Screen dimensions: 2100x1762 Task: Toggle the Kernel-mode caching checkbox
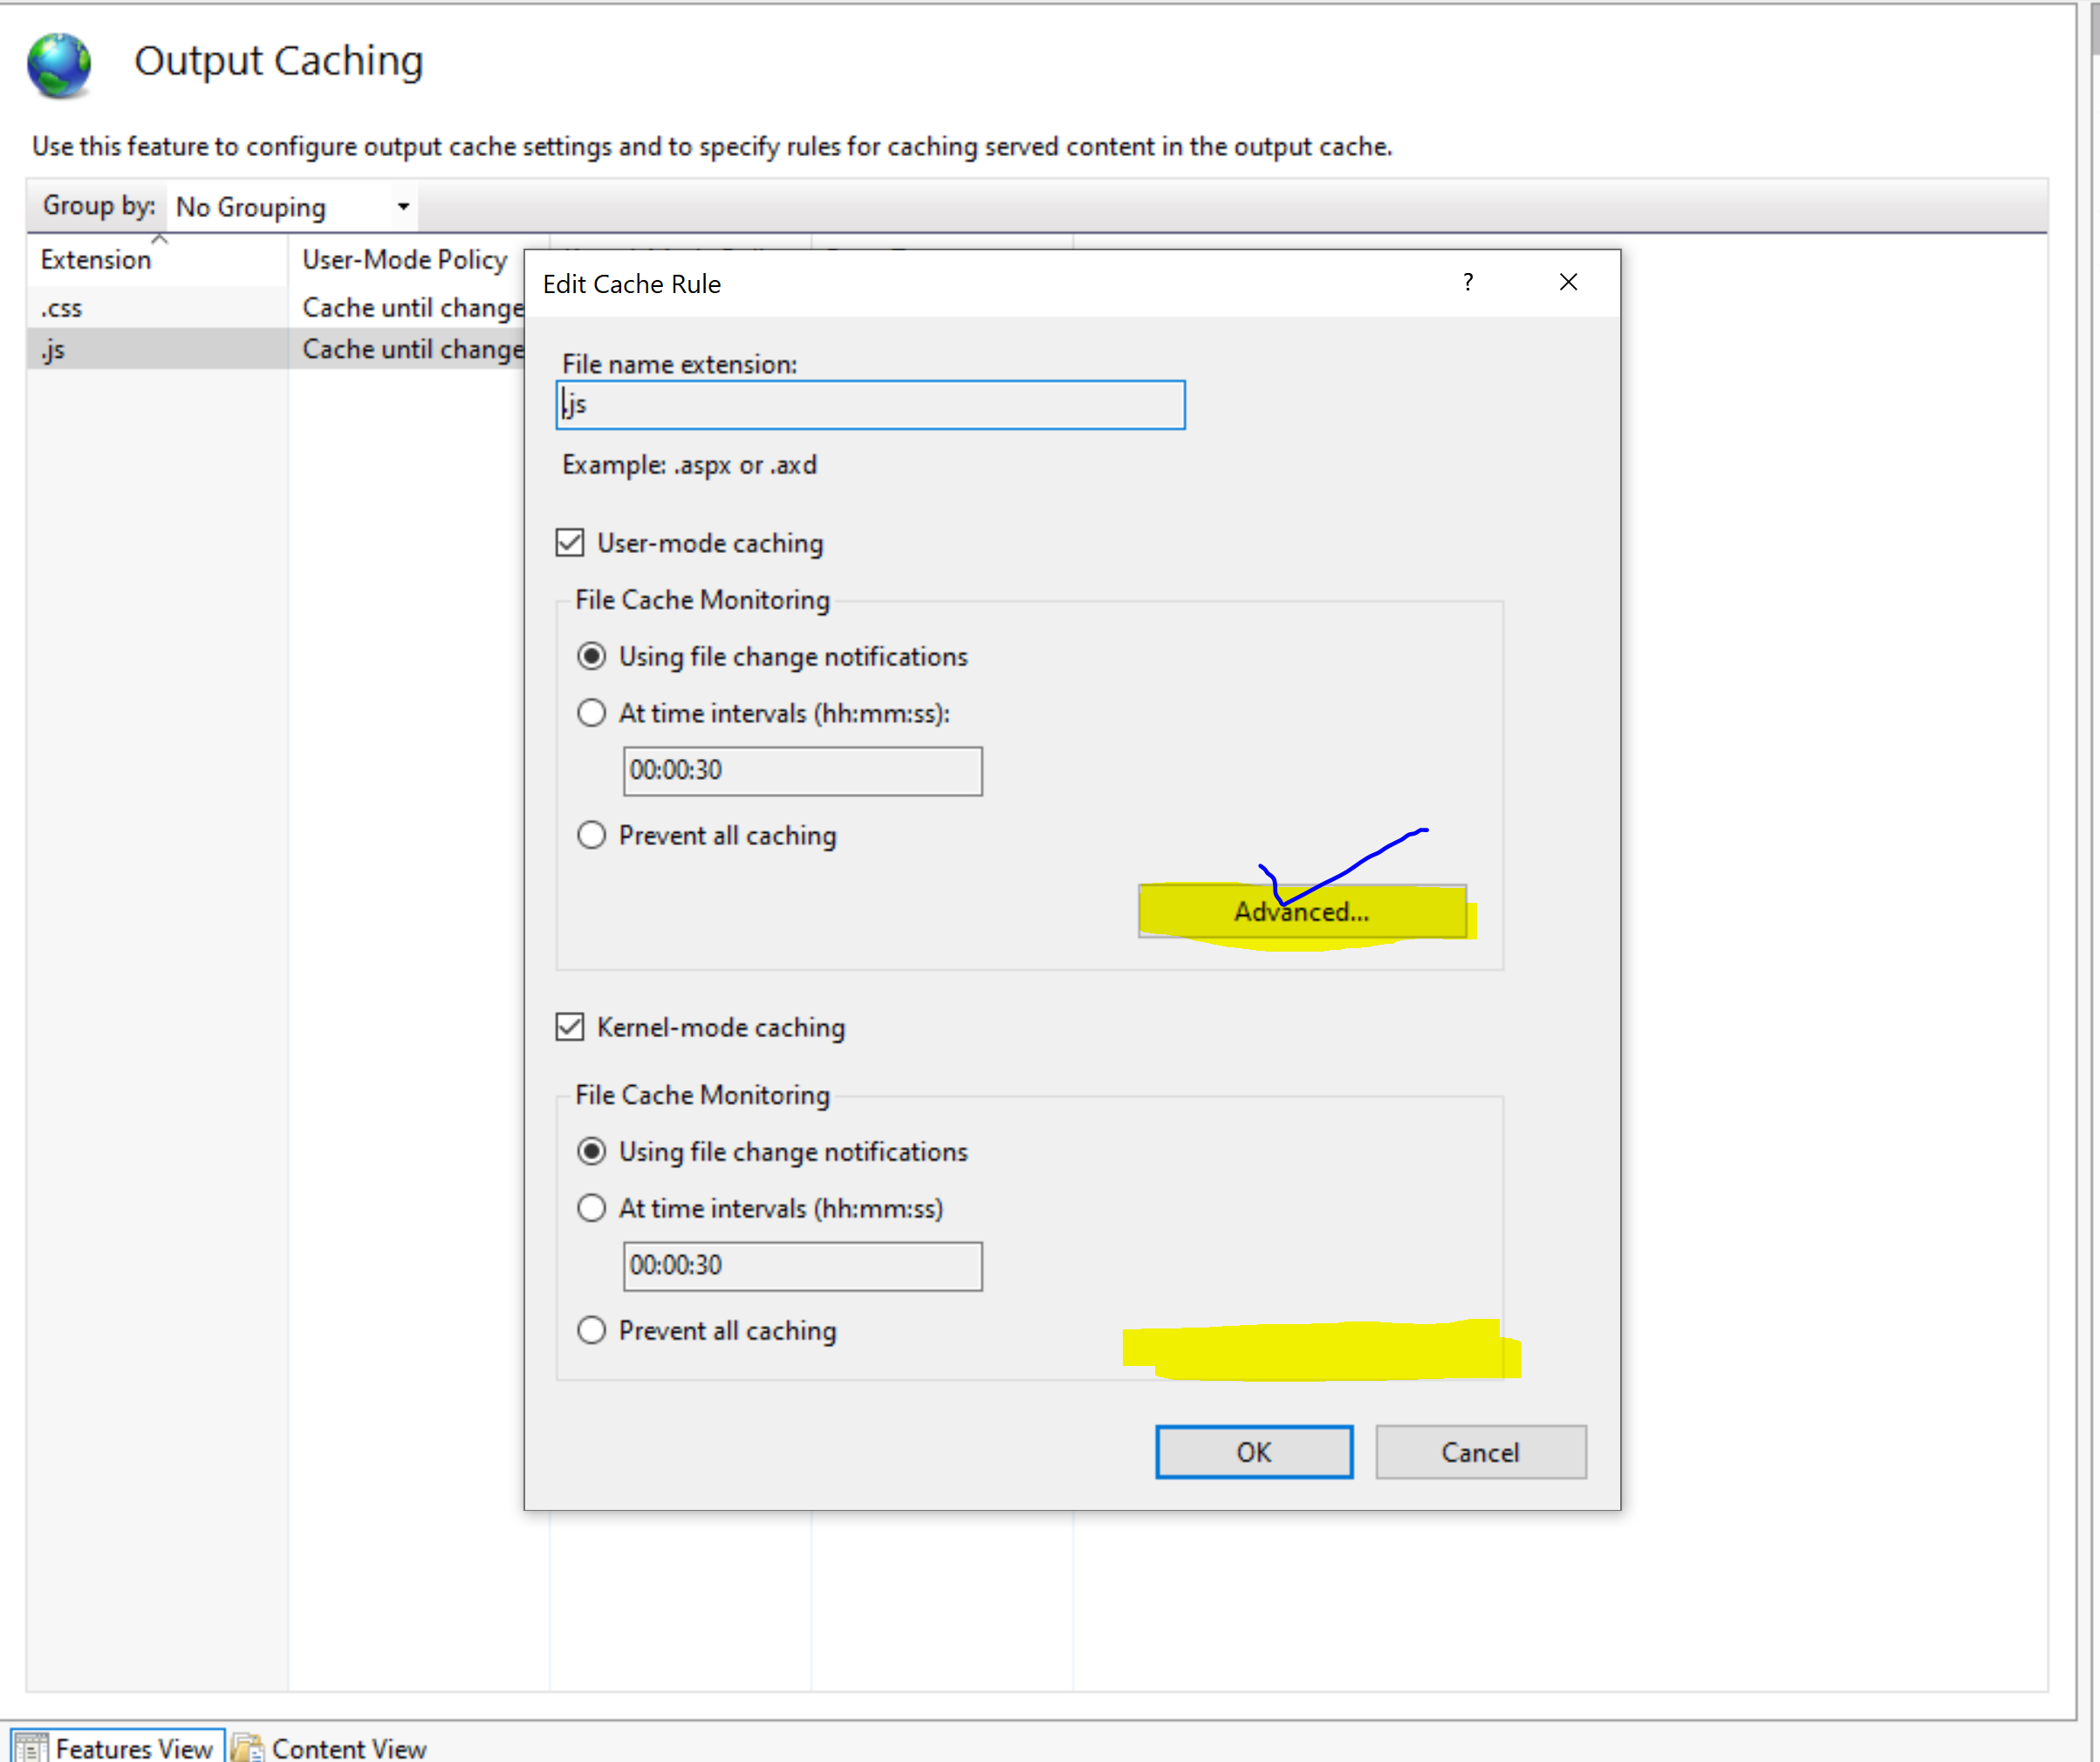pos(570,1027)
